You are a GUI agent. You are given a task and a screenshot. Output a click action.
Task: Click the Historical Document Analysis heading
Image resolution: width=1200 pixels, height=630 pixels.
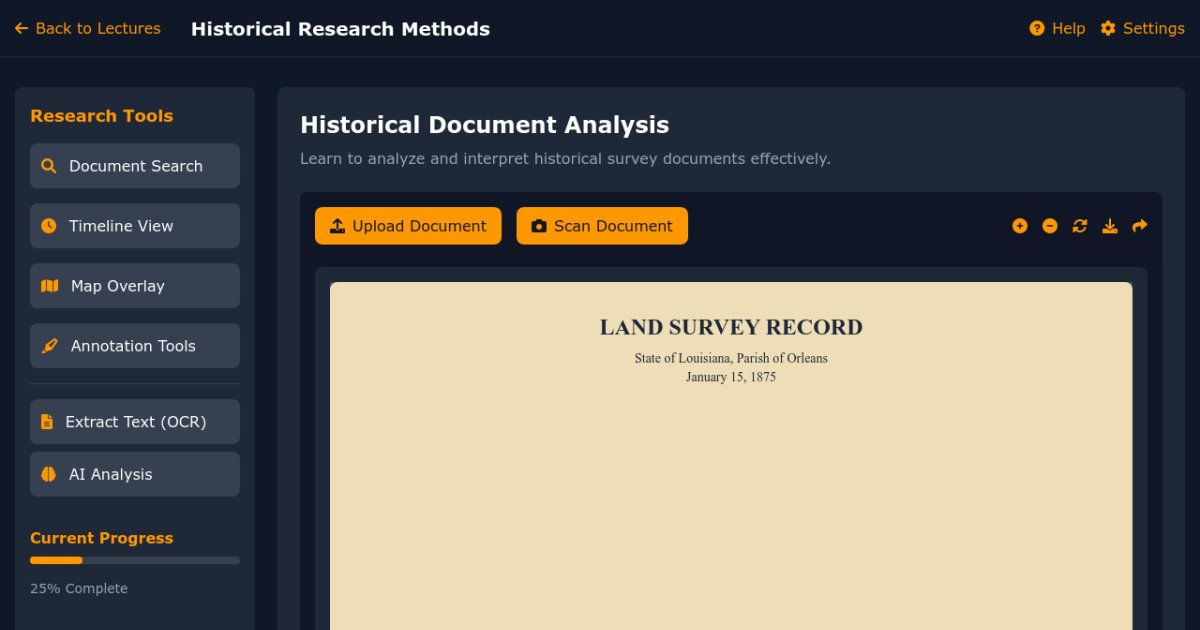click(x=484, y=125)
